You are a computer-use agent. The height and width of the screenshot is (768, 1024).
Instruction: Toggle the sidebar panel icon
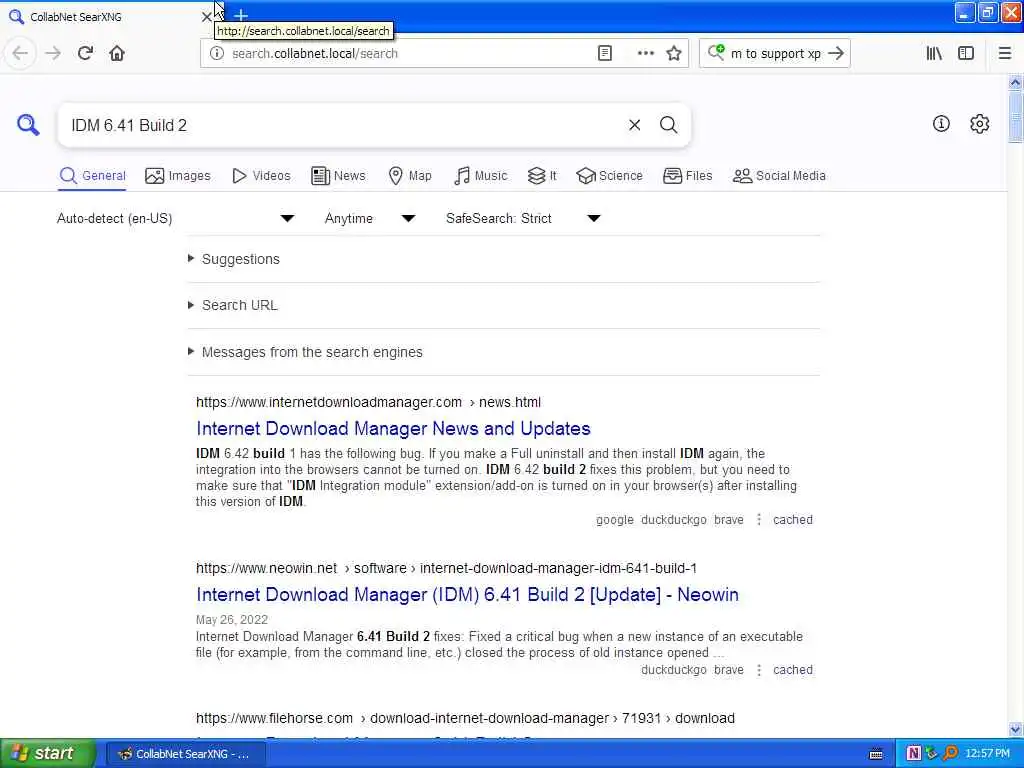click(x=966, y=54)
